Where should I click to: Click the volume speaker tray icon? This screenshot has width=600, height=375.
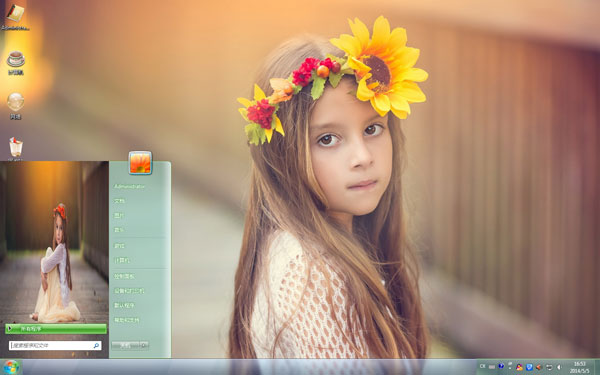[559, 367]
